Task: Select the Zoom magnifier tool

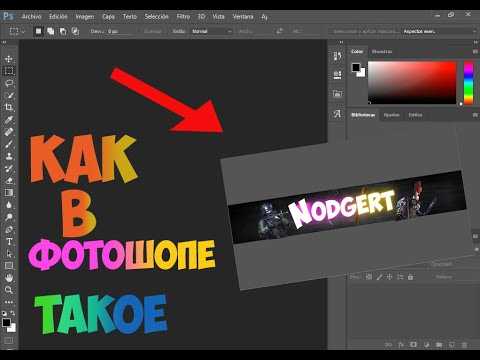Action: [x=9, y=290]
